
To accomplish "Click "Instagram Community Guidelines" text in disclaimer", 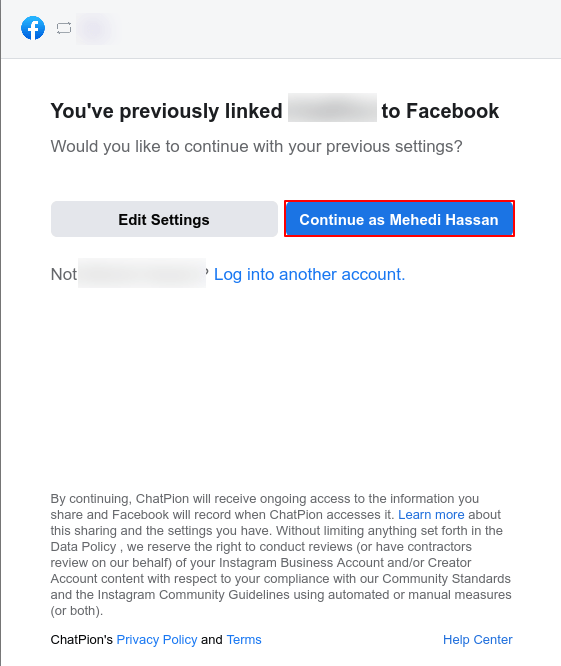I will (194, 595).
